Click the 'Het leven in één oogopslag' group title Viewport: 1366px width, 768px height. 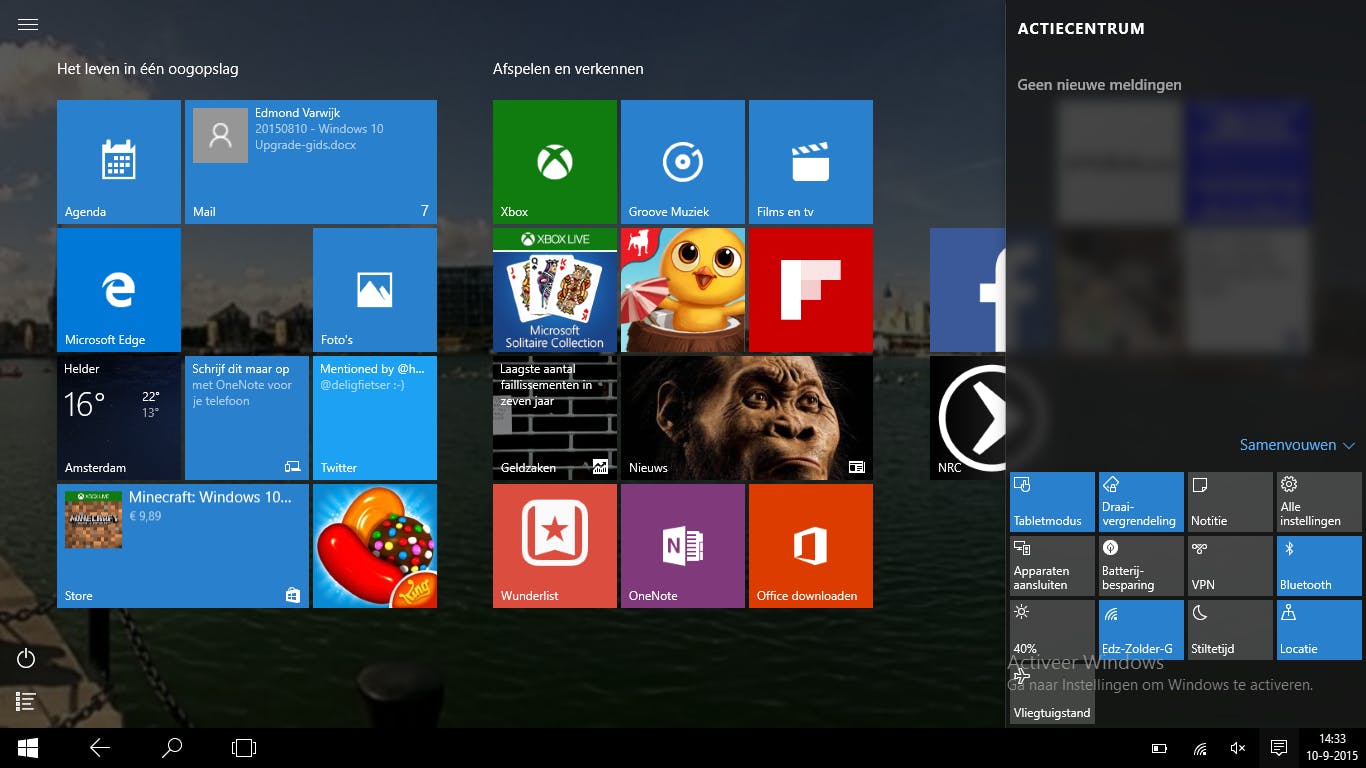148,69
